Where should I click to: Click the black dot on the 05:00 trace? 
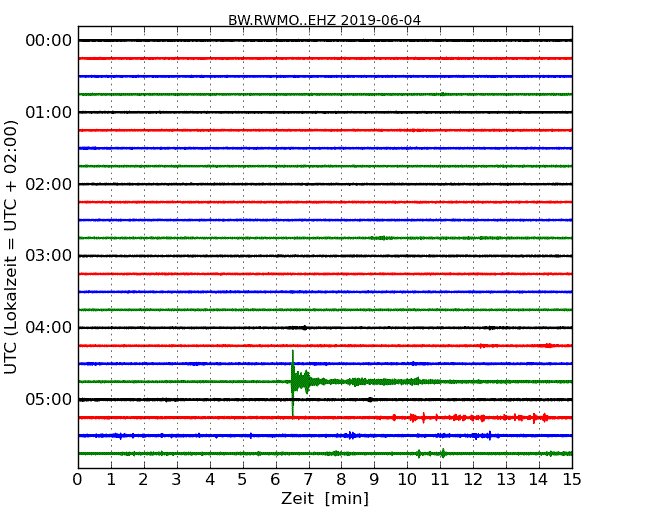click(370, 400)
